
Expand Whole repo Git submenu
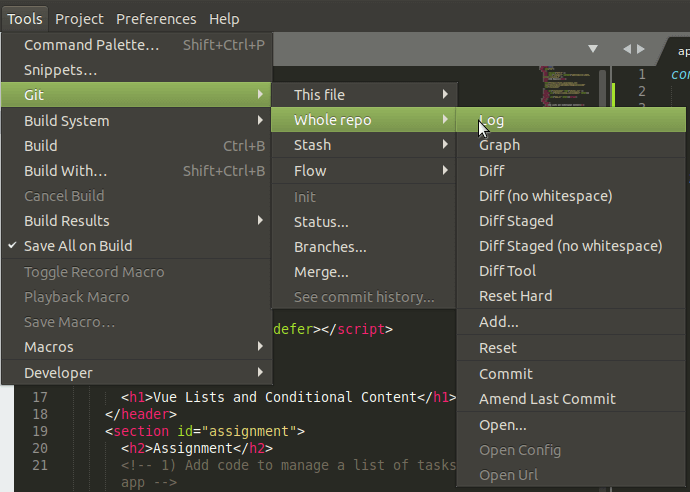click(x=364, y=120)
